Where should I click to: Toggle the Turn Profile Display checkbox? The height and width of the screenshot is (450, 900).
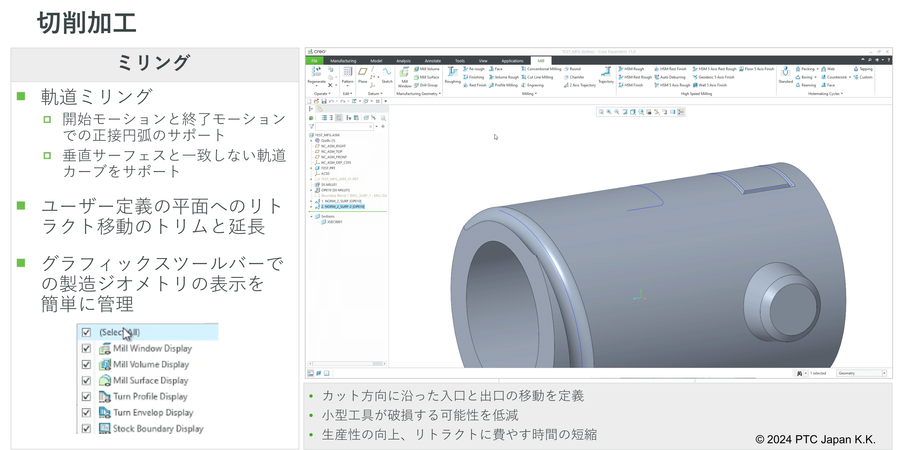pos(86,397)
